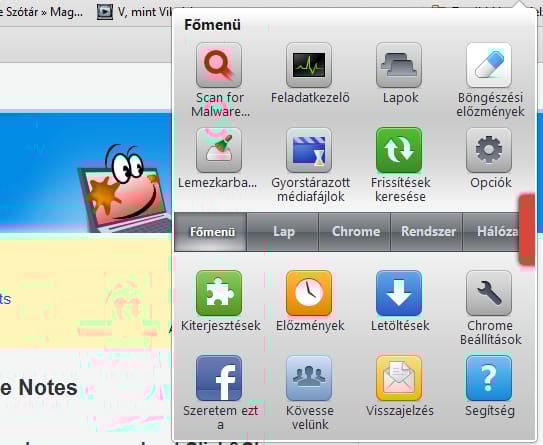Select the Böngészési előzmények eraser icon
This screenshot has height=445, width=543.
tap(489, 65)
